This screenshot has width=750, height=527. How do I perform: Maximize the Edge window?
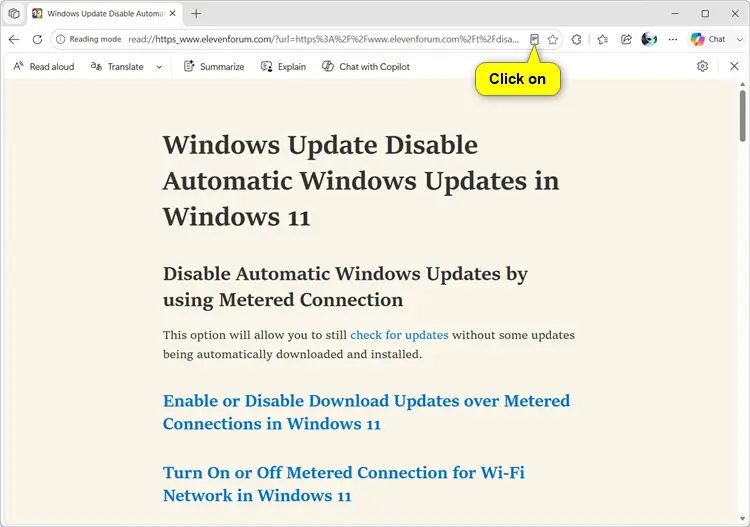coord(705,13)
